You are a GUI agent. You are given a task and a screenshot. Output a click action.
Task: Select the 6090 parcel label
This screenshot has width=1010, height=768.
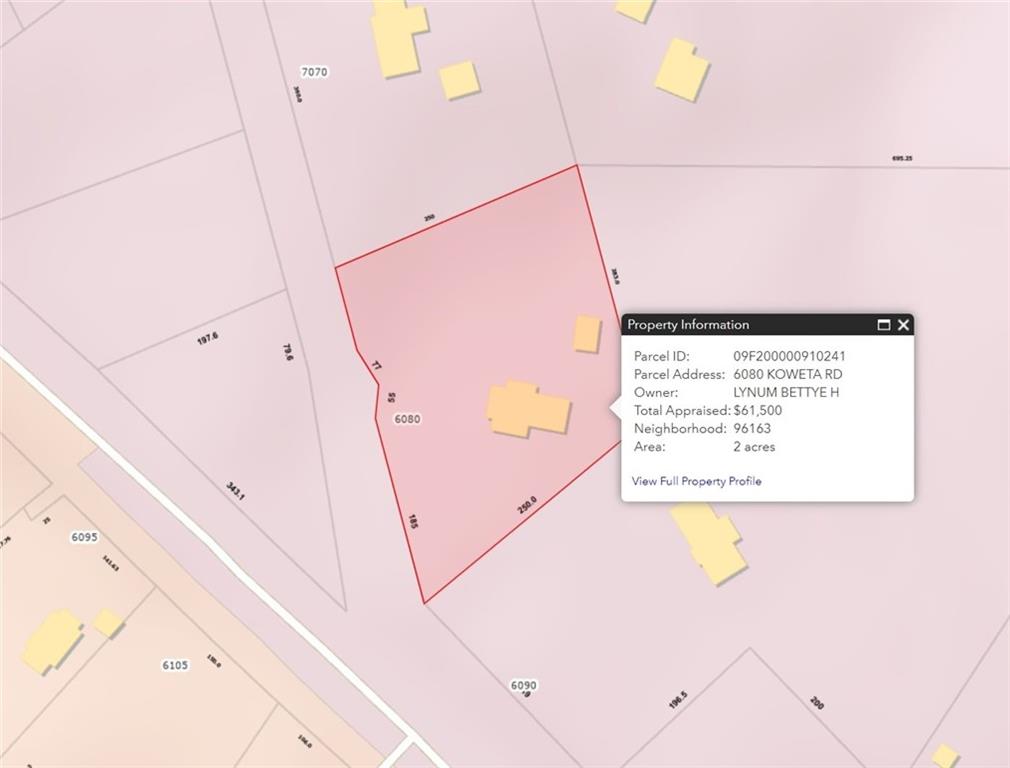pos(523,685)
